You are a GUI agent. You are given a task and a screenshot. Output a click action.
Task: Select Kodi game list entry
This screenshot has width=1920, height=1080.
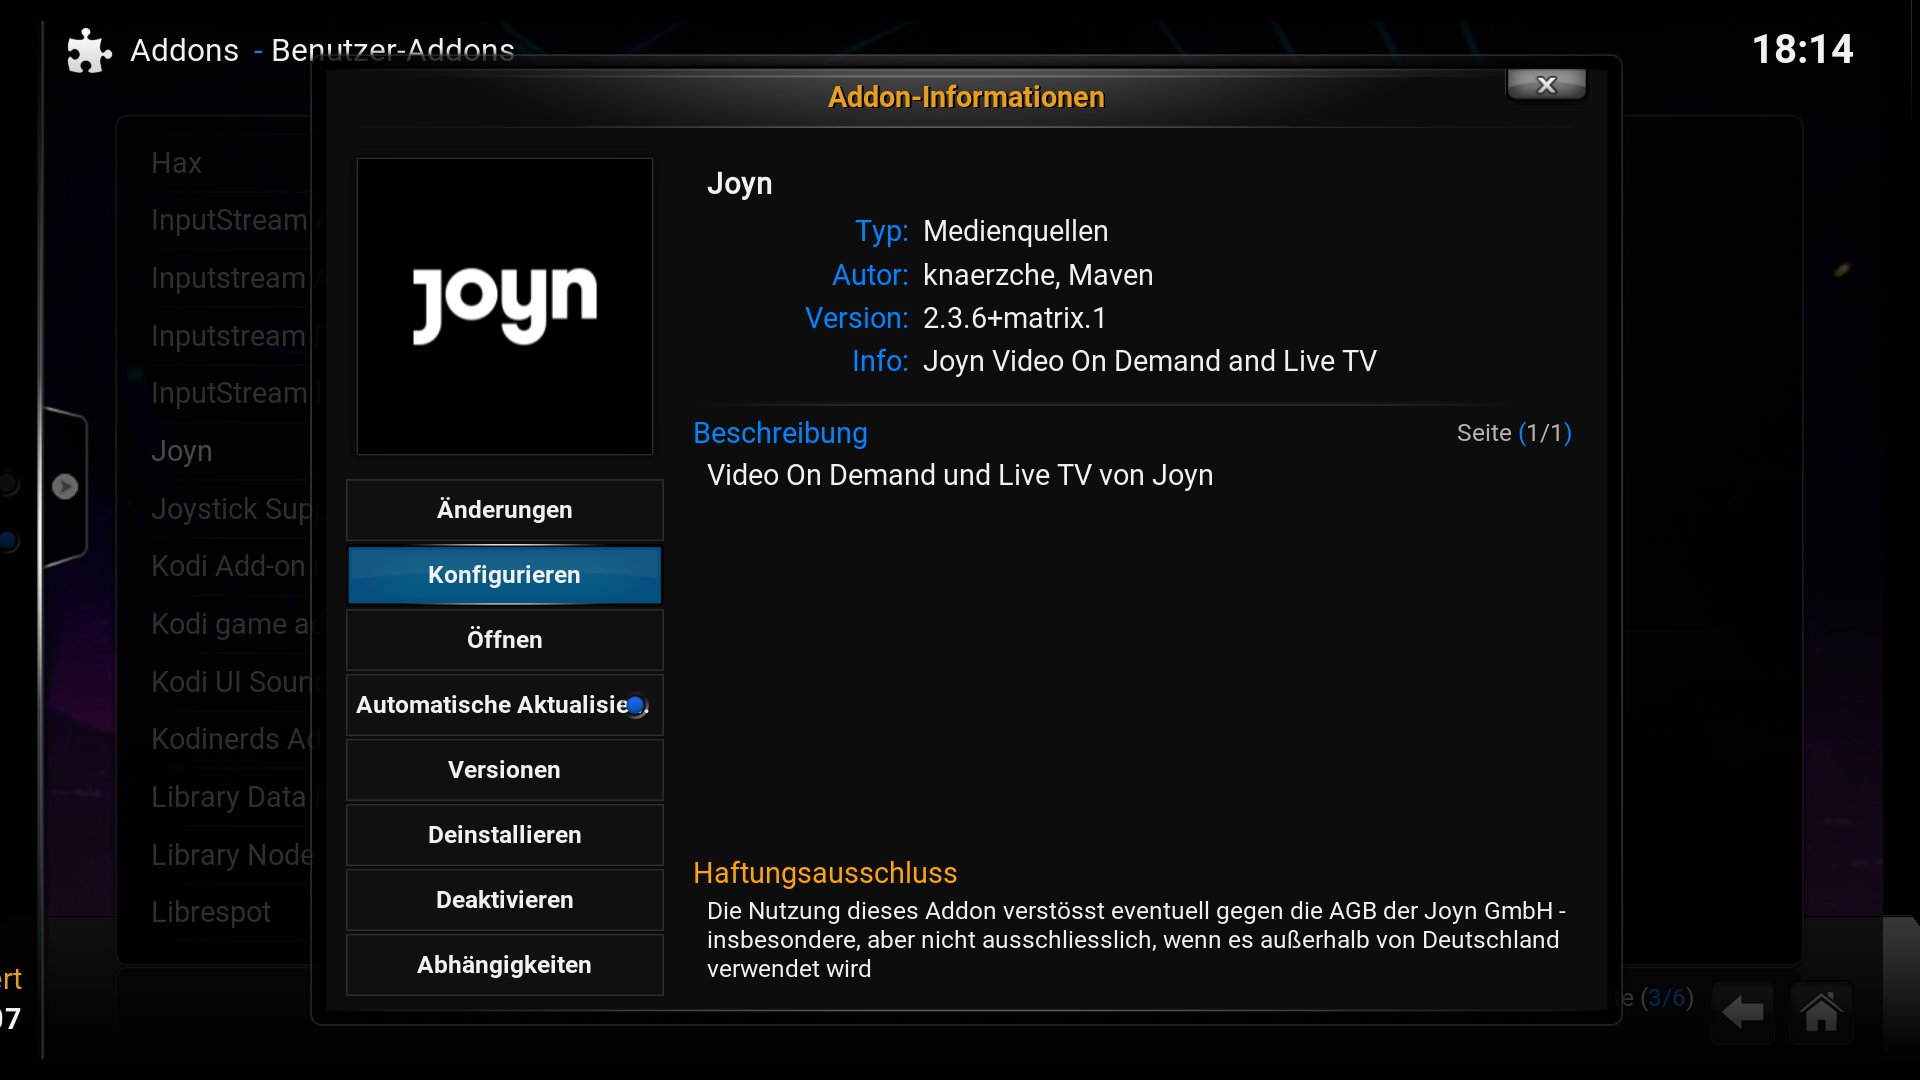point(231,624)
